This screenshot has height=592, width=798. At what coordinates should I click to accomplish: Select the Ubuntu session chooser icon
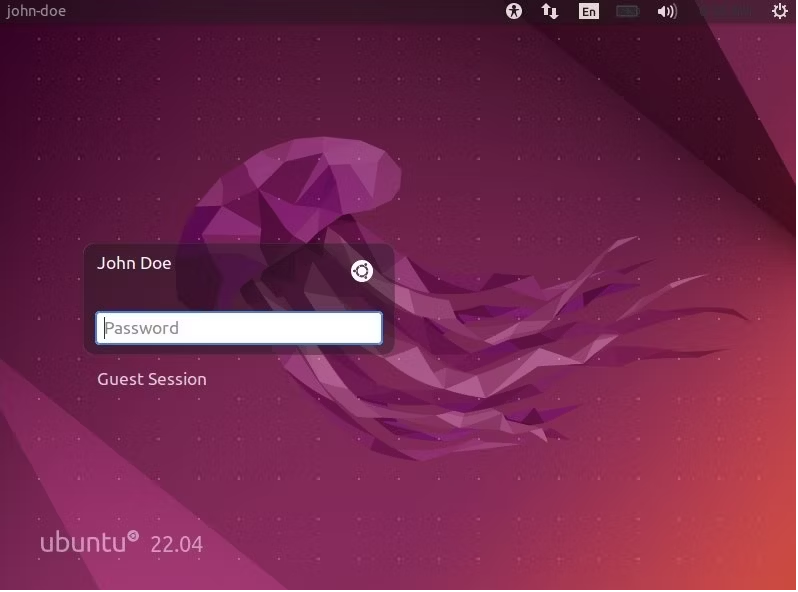click(362, 271)
